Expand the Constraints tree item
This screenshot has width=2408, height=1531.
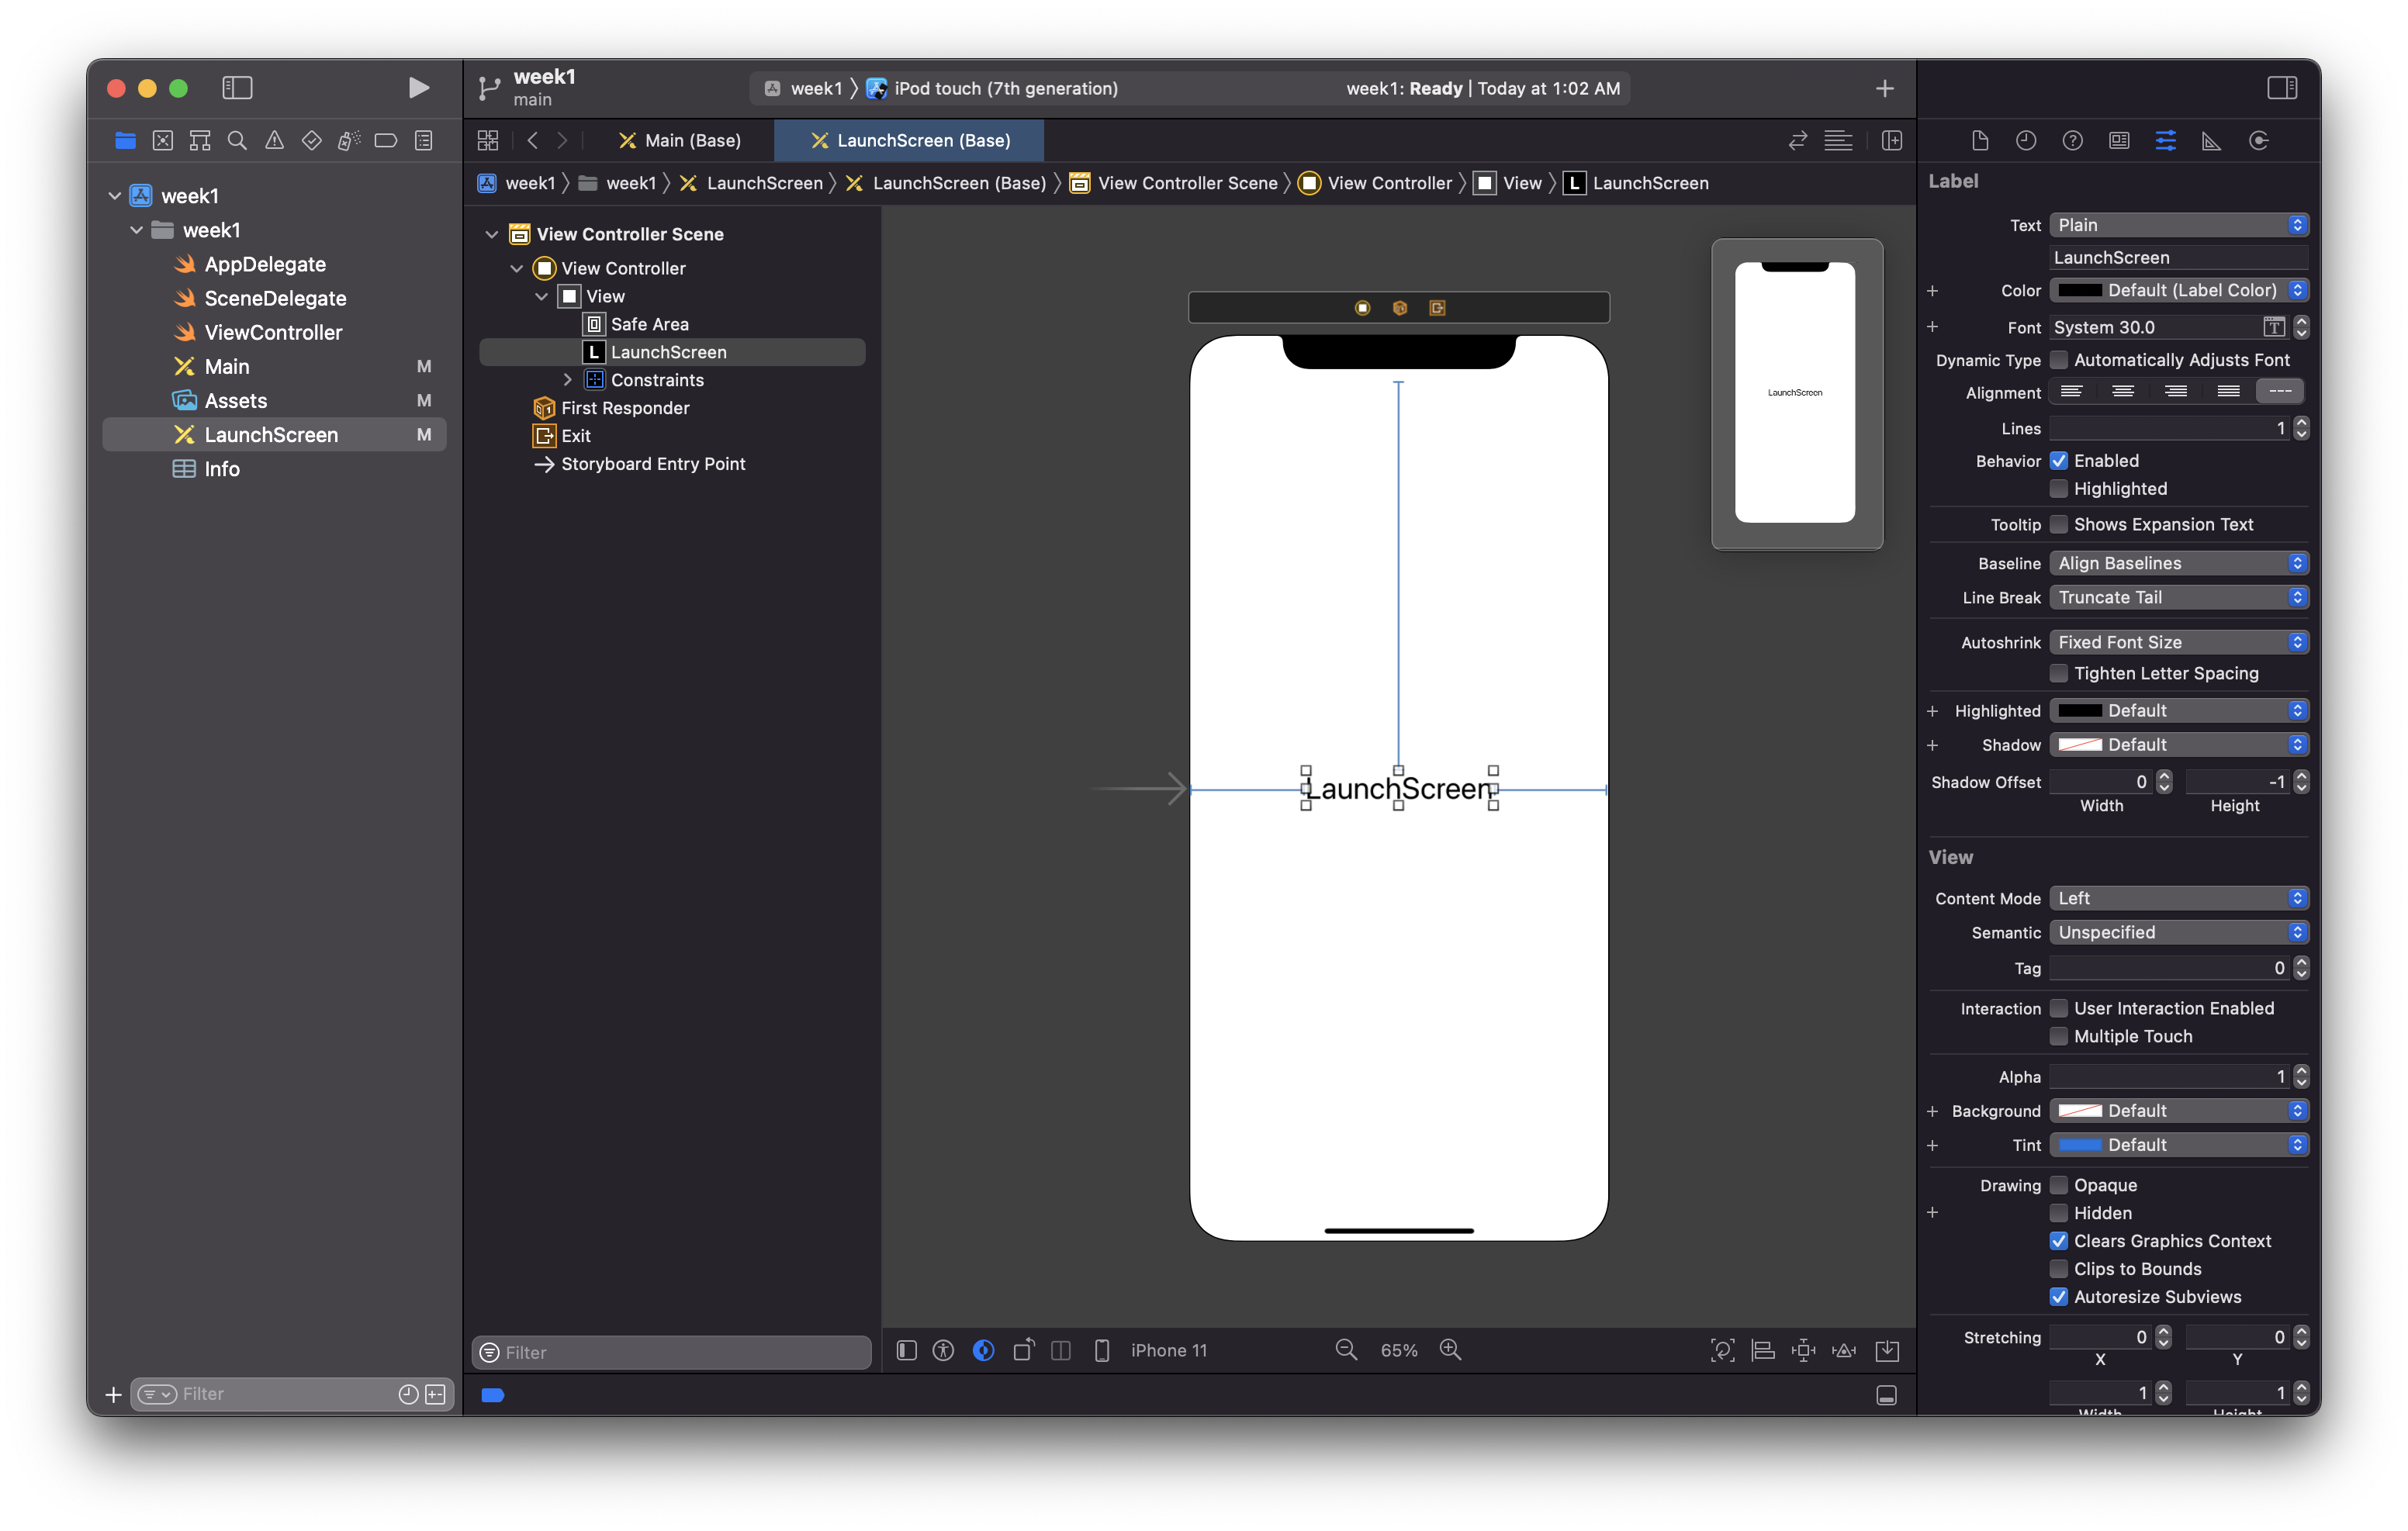click(x=567, y=380)
